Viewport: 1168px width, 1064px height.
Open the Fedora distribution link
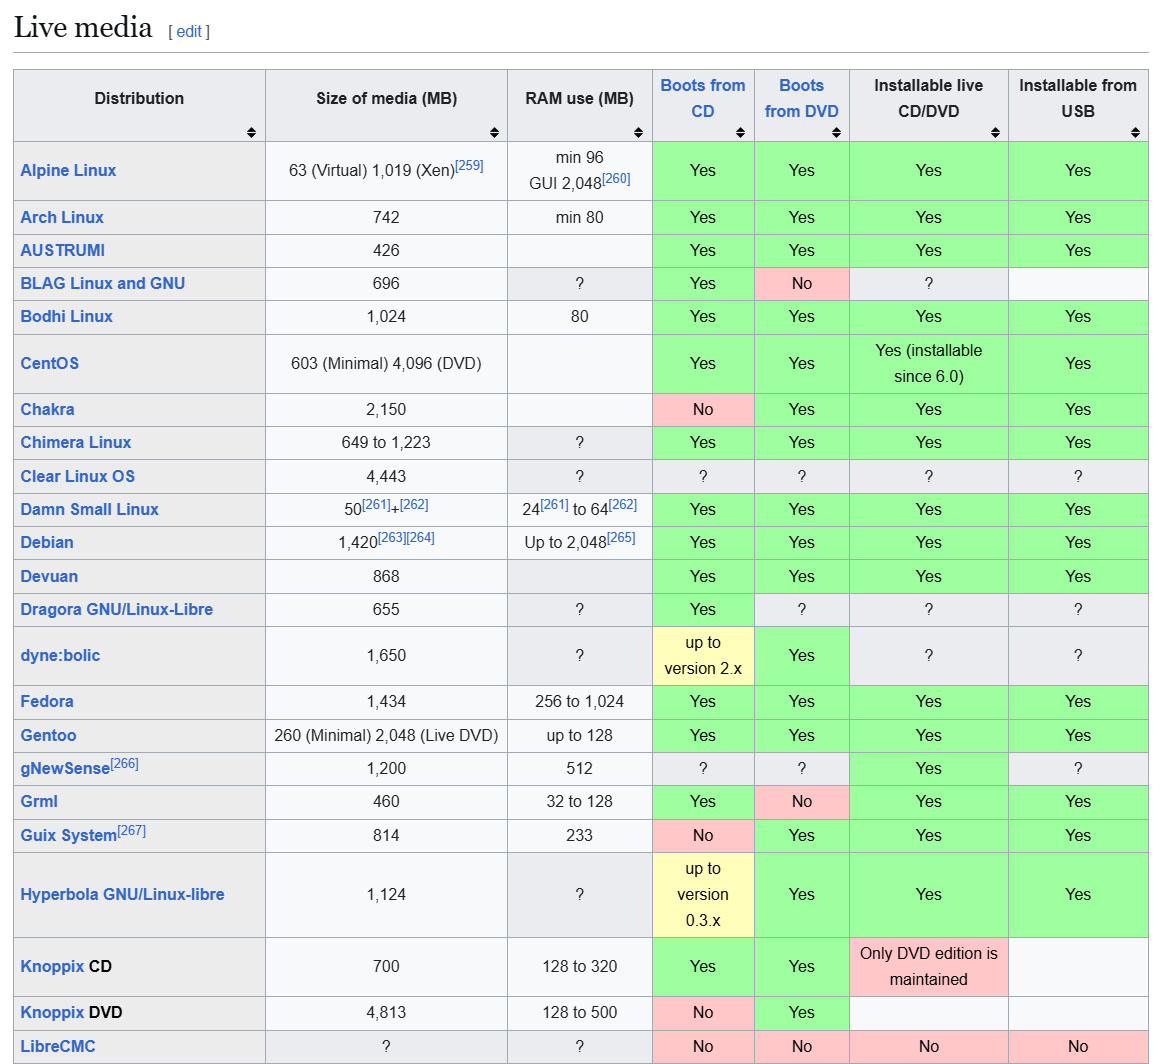(46, 702)
